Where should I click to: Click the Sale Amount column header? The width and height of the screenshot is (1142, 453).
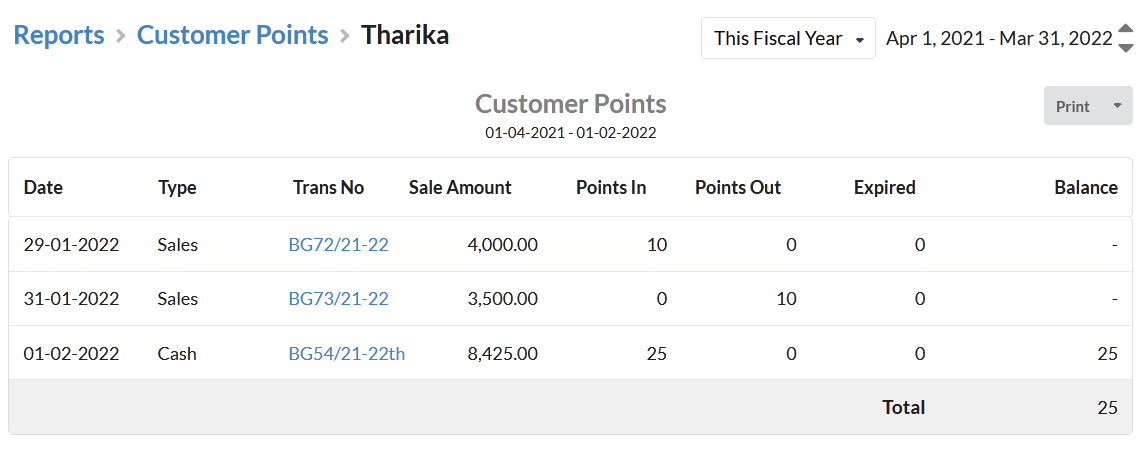click(460, 187)
